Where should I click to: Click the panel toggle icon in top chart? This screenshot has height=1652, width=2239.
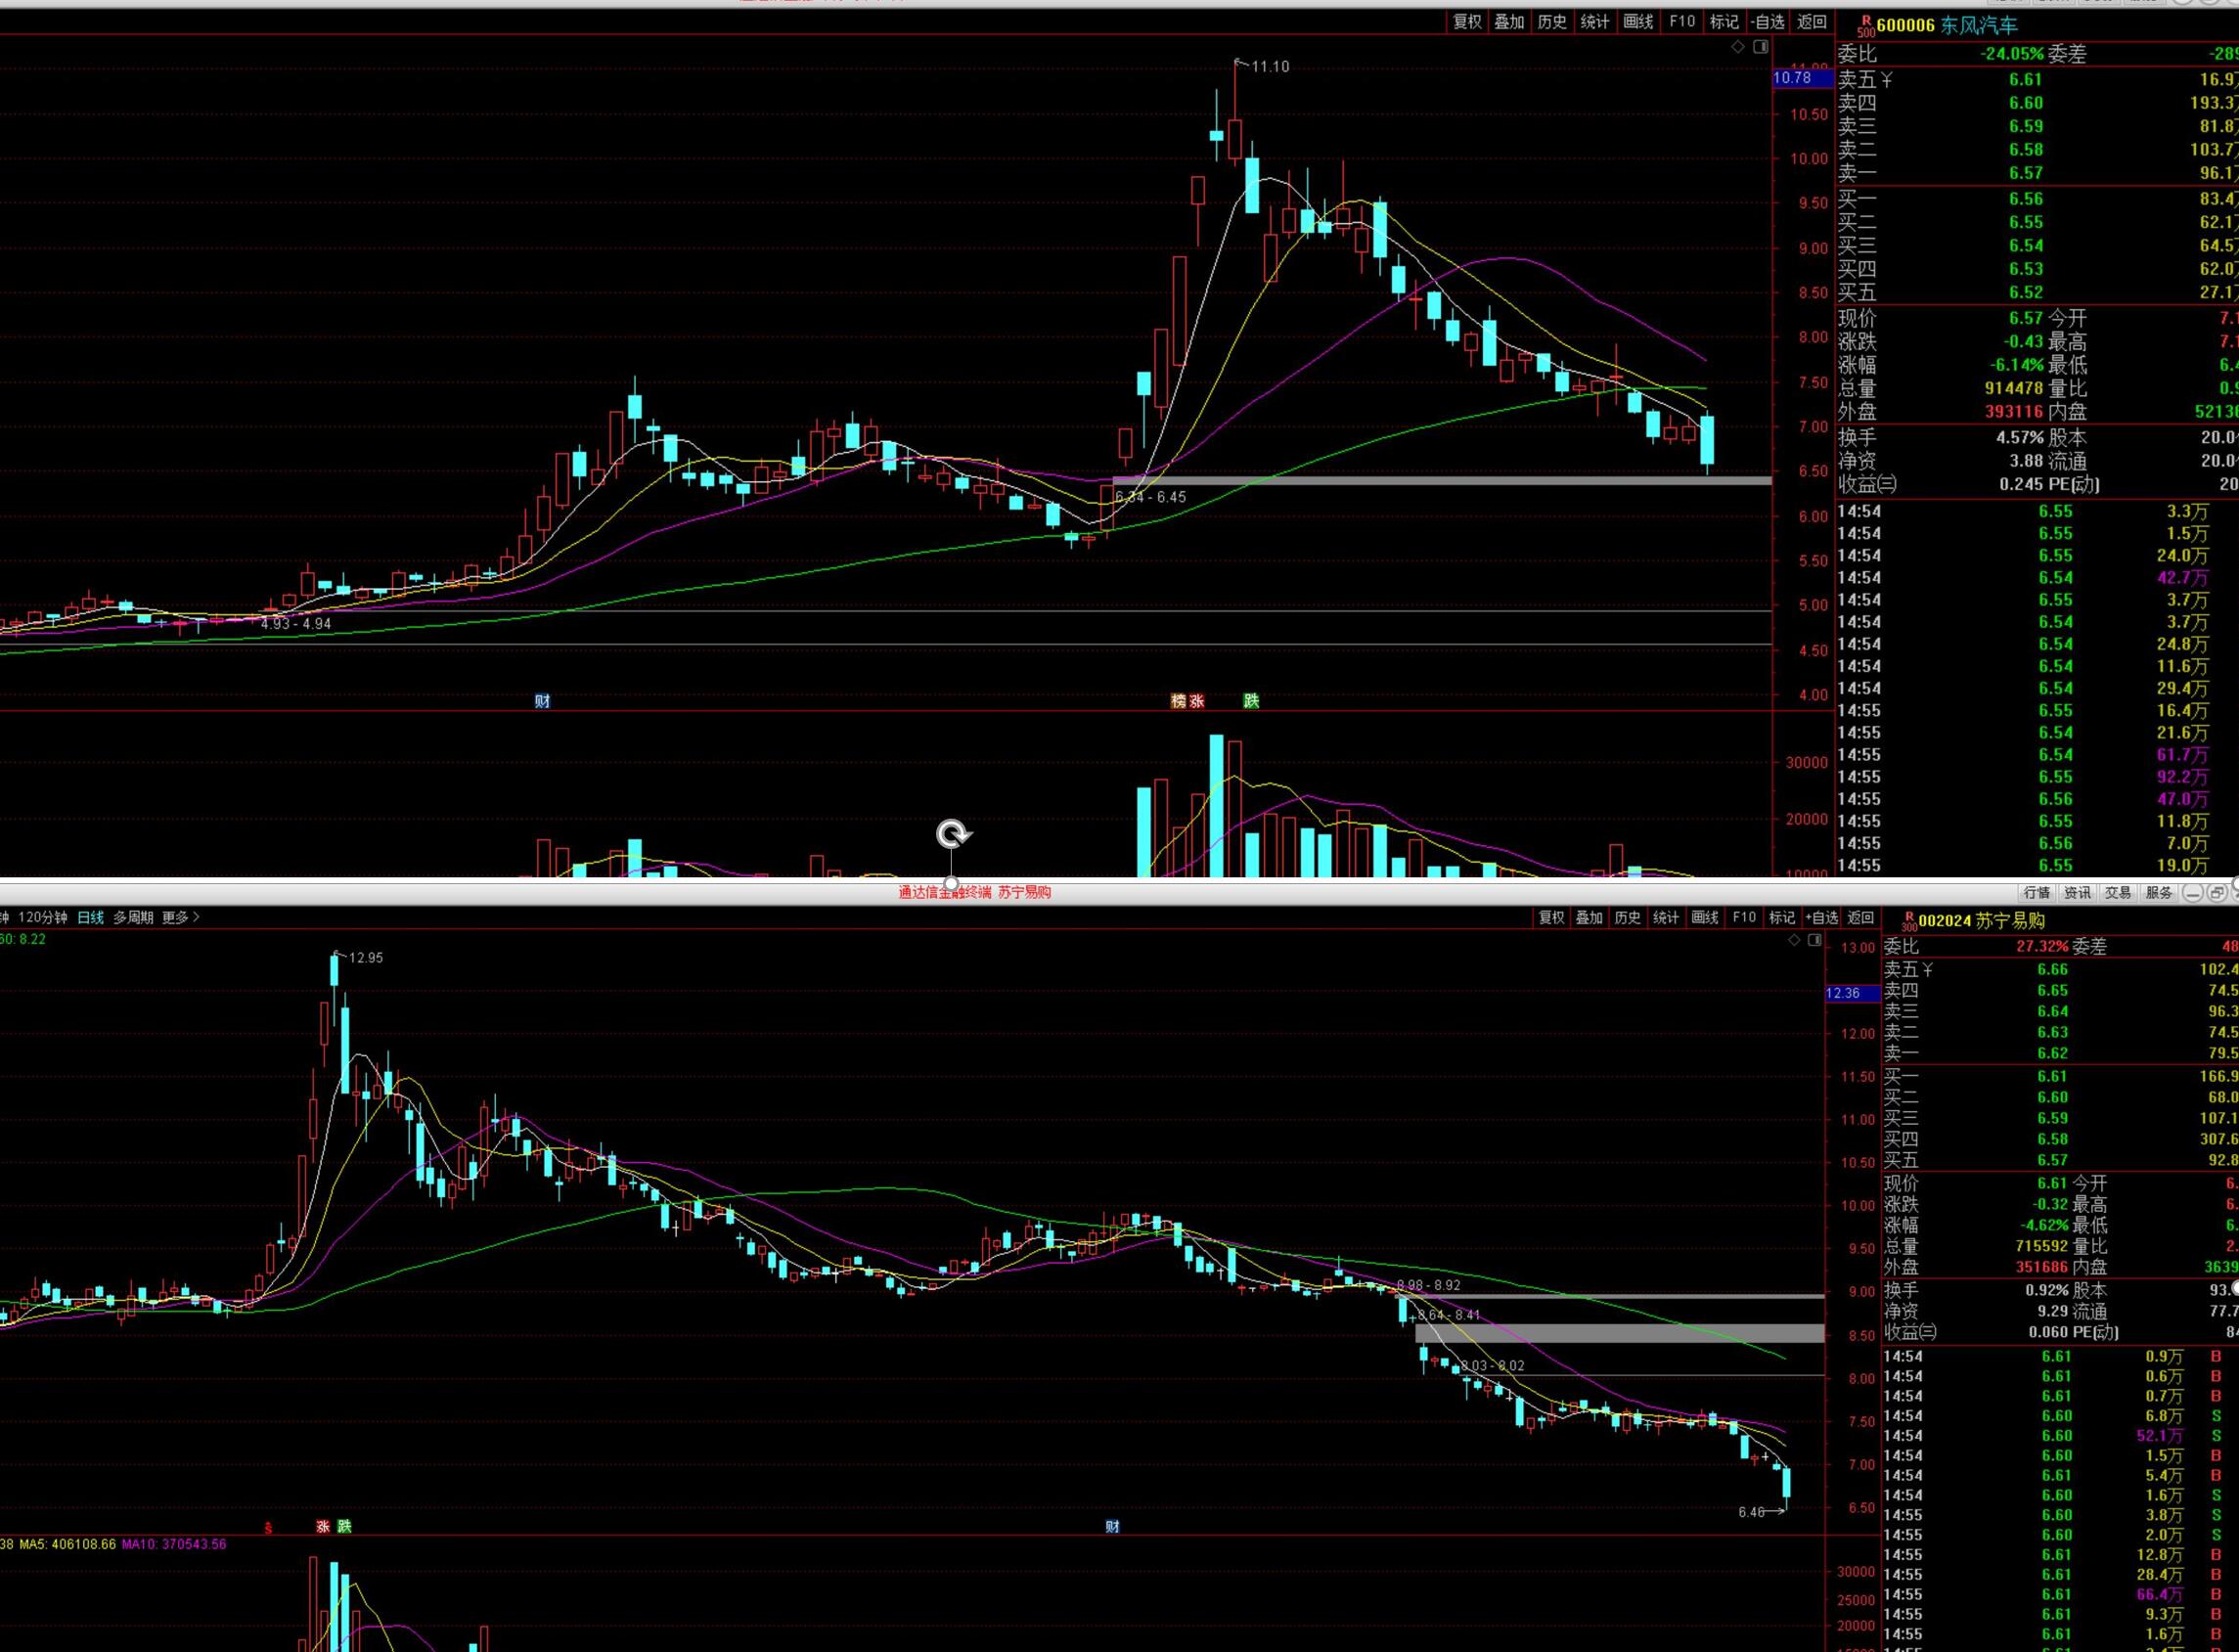pyautogui.click(x=1761, y=47)
